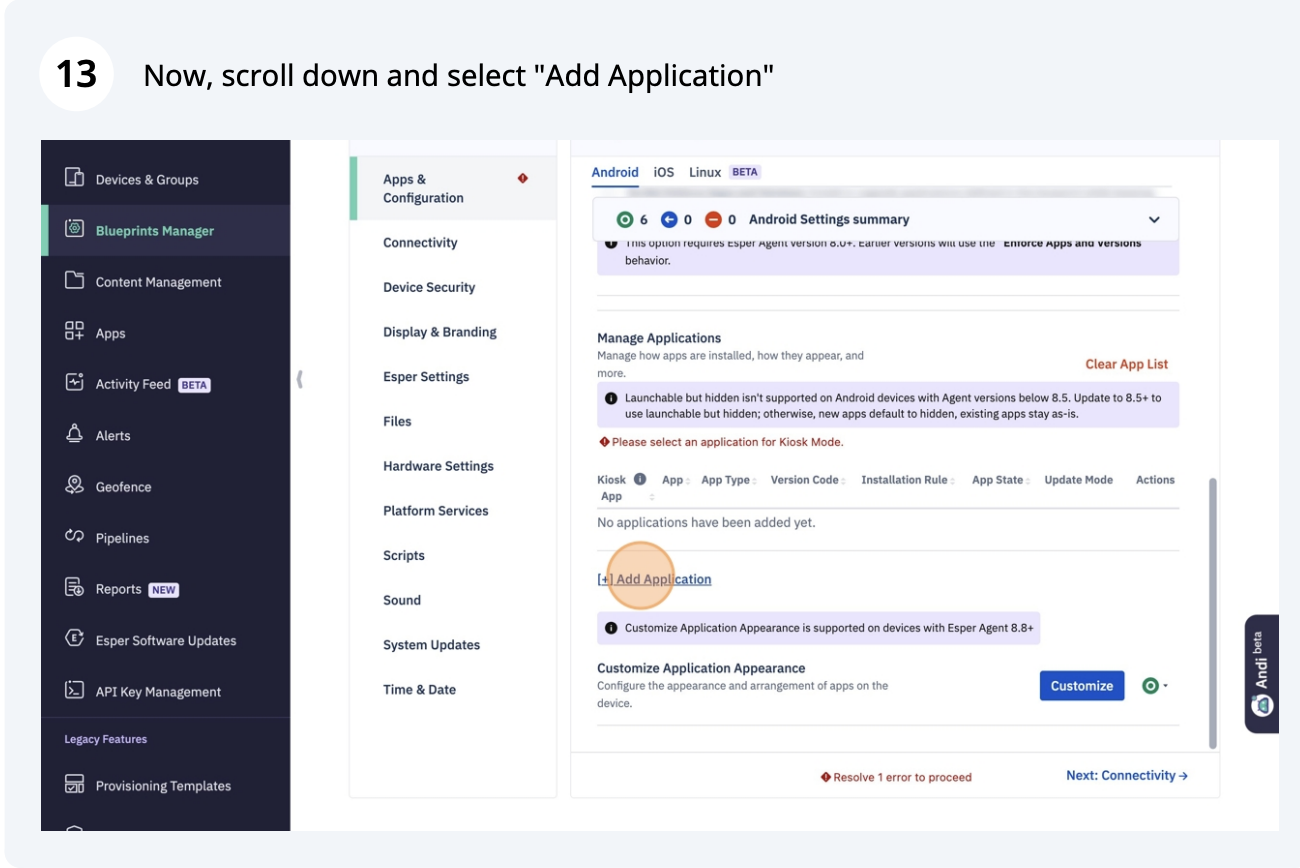Click the vertical scrollbar of settings panel

1213,611
